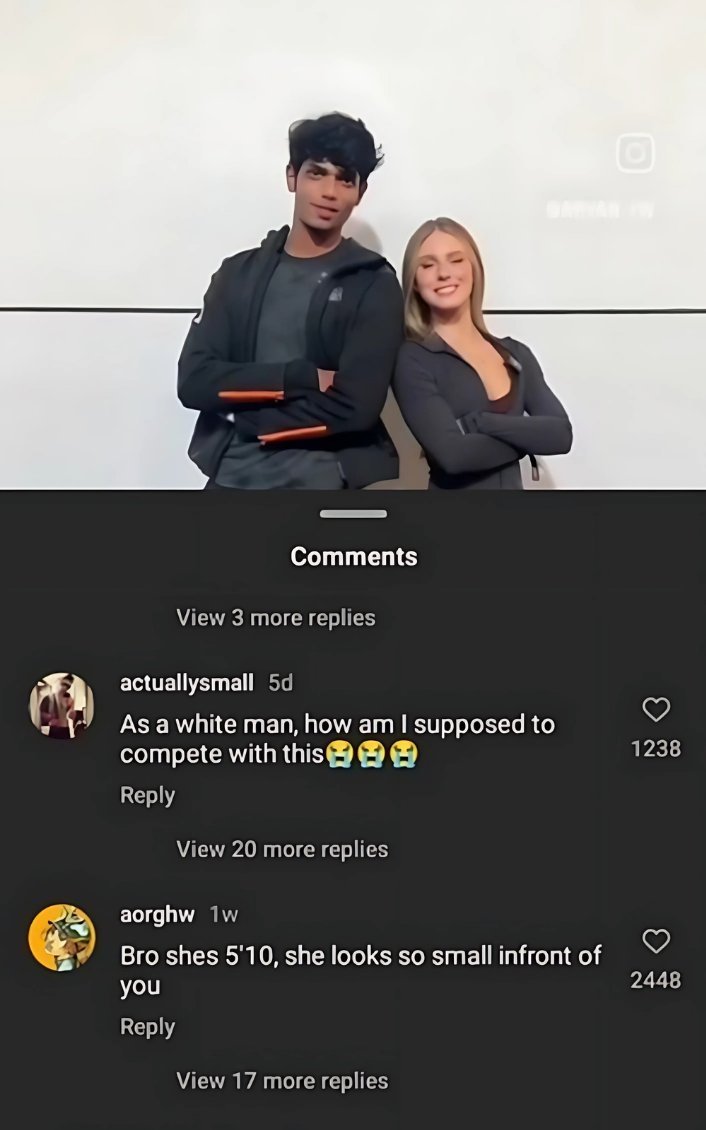Image resolution: width=706 pixels, height=1130 pixels.
Task: Expand View 20 more replies
Action: tap(282, 849)
